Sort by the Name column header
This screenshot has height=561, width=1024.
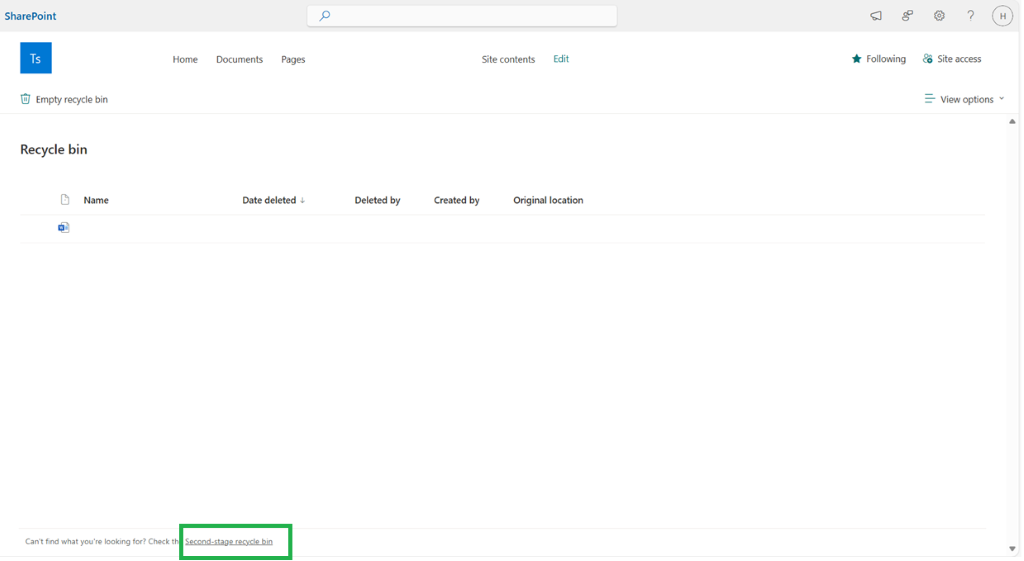[96, 200]
